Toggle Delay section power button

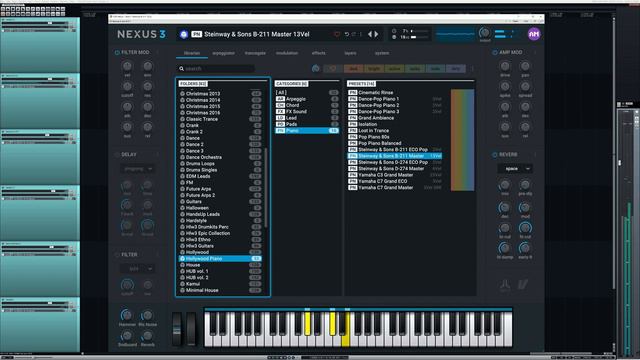pos(117,155)
